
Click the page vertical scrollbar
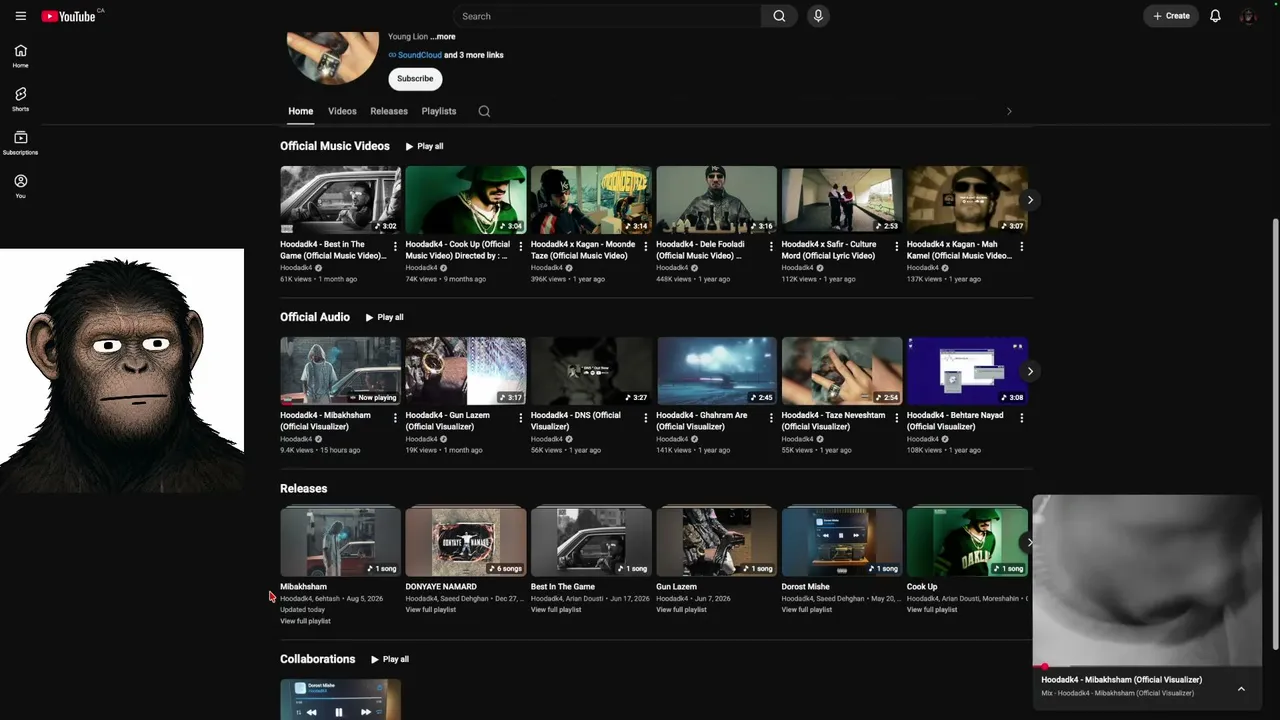coord(1275,433)
